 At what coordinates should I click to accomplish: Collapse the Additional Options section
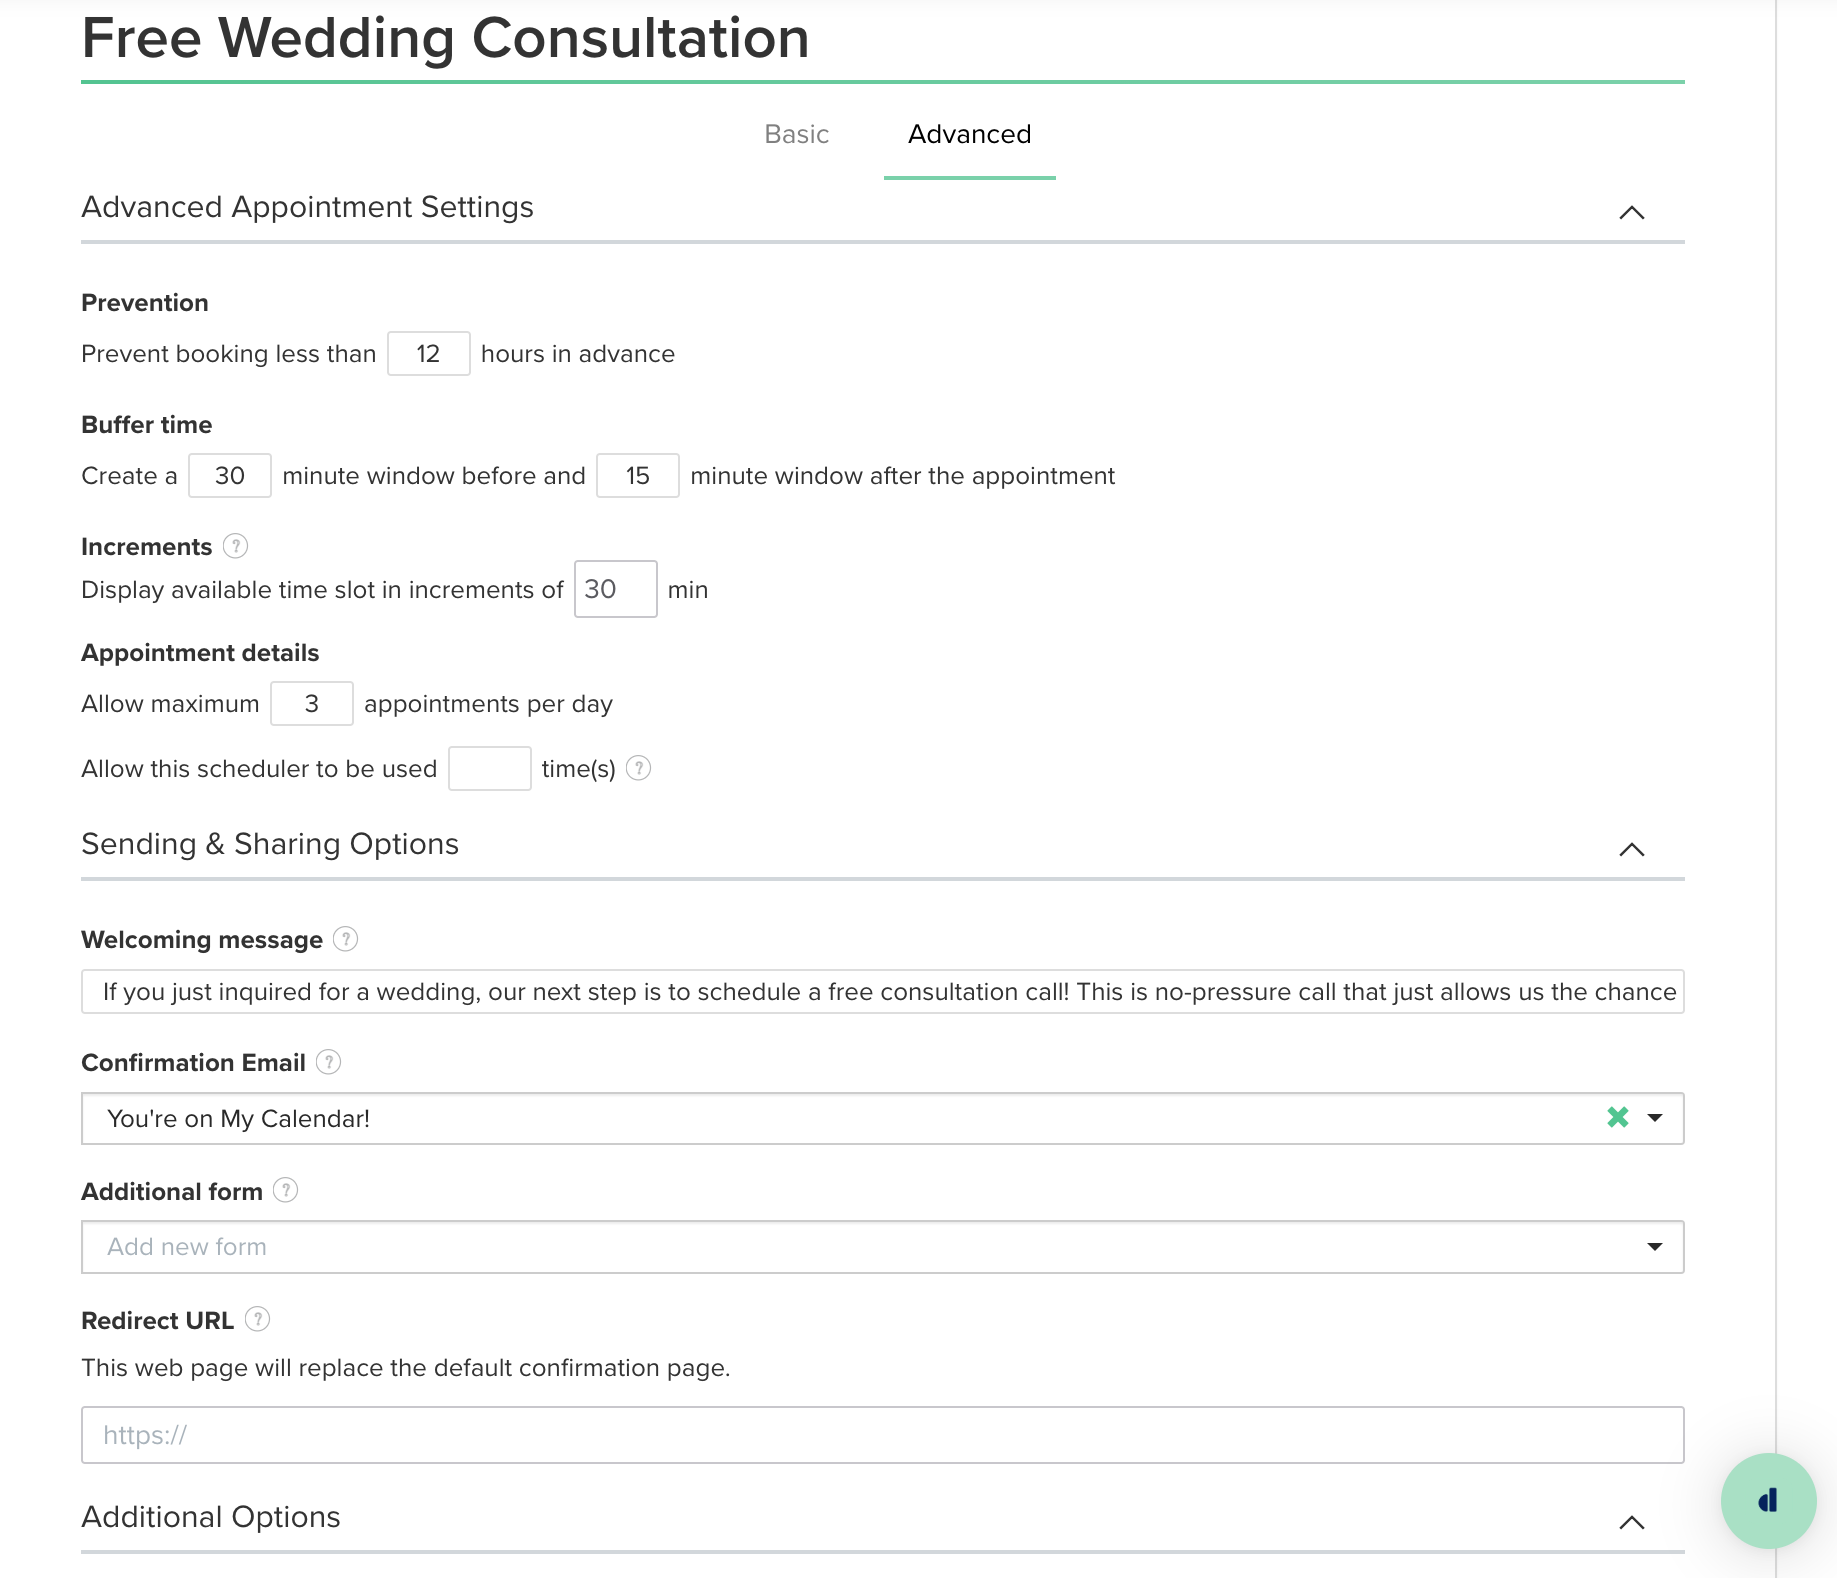tap(1631, 1522)
